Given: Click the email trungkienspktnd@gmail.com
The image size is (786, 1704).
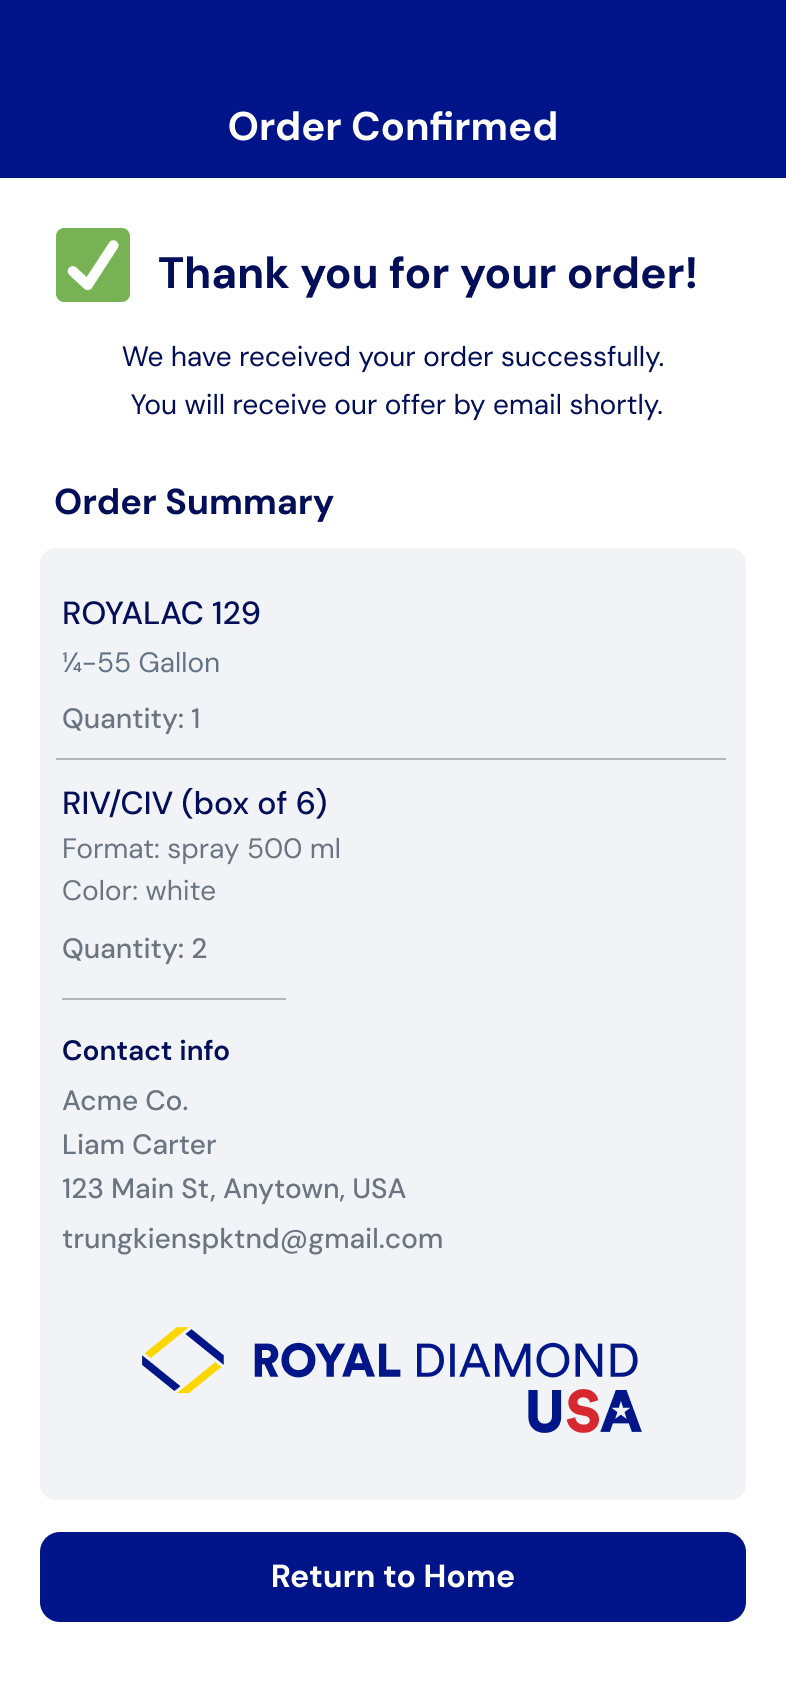Looking at the screenshot, I should click(252, 1239).
